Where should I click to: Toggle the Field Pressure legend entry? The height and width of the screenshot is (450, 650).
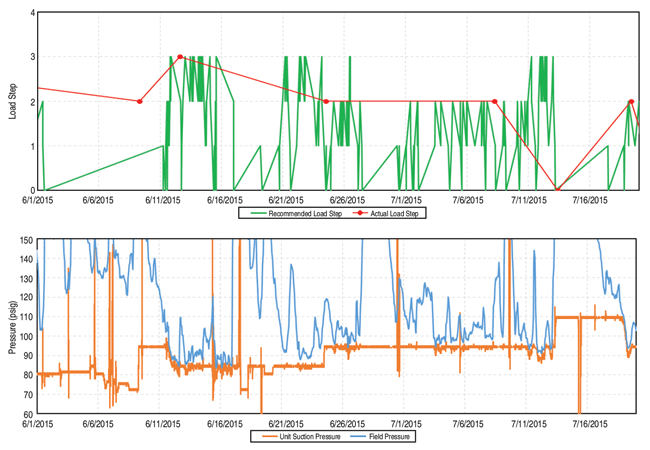tap(389, 436)
